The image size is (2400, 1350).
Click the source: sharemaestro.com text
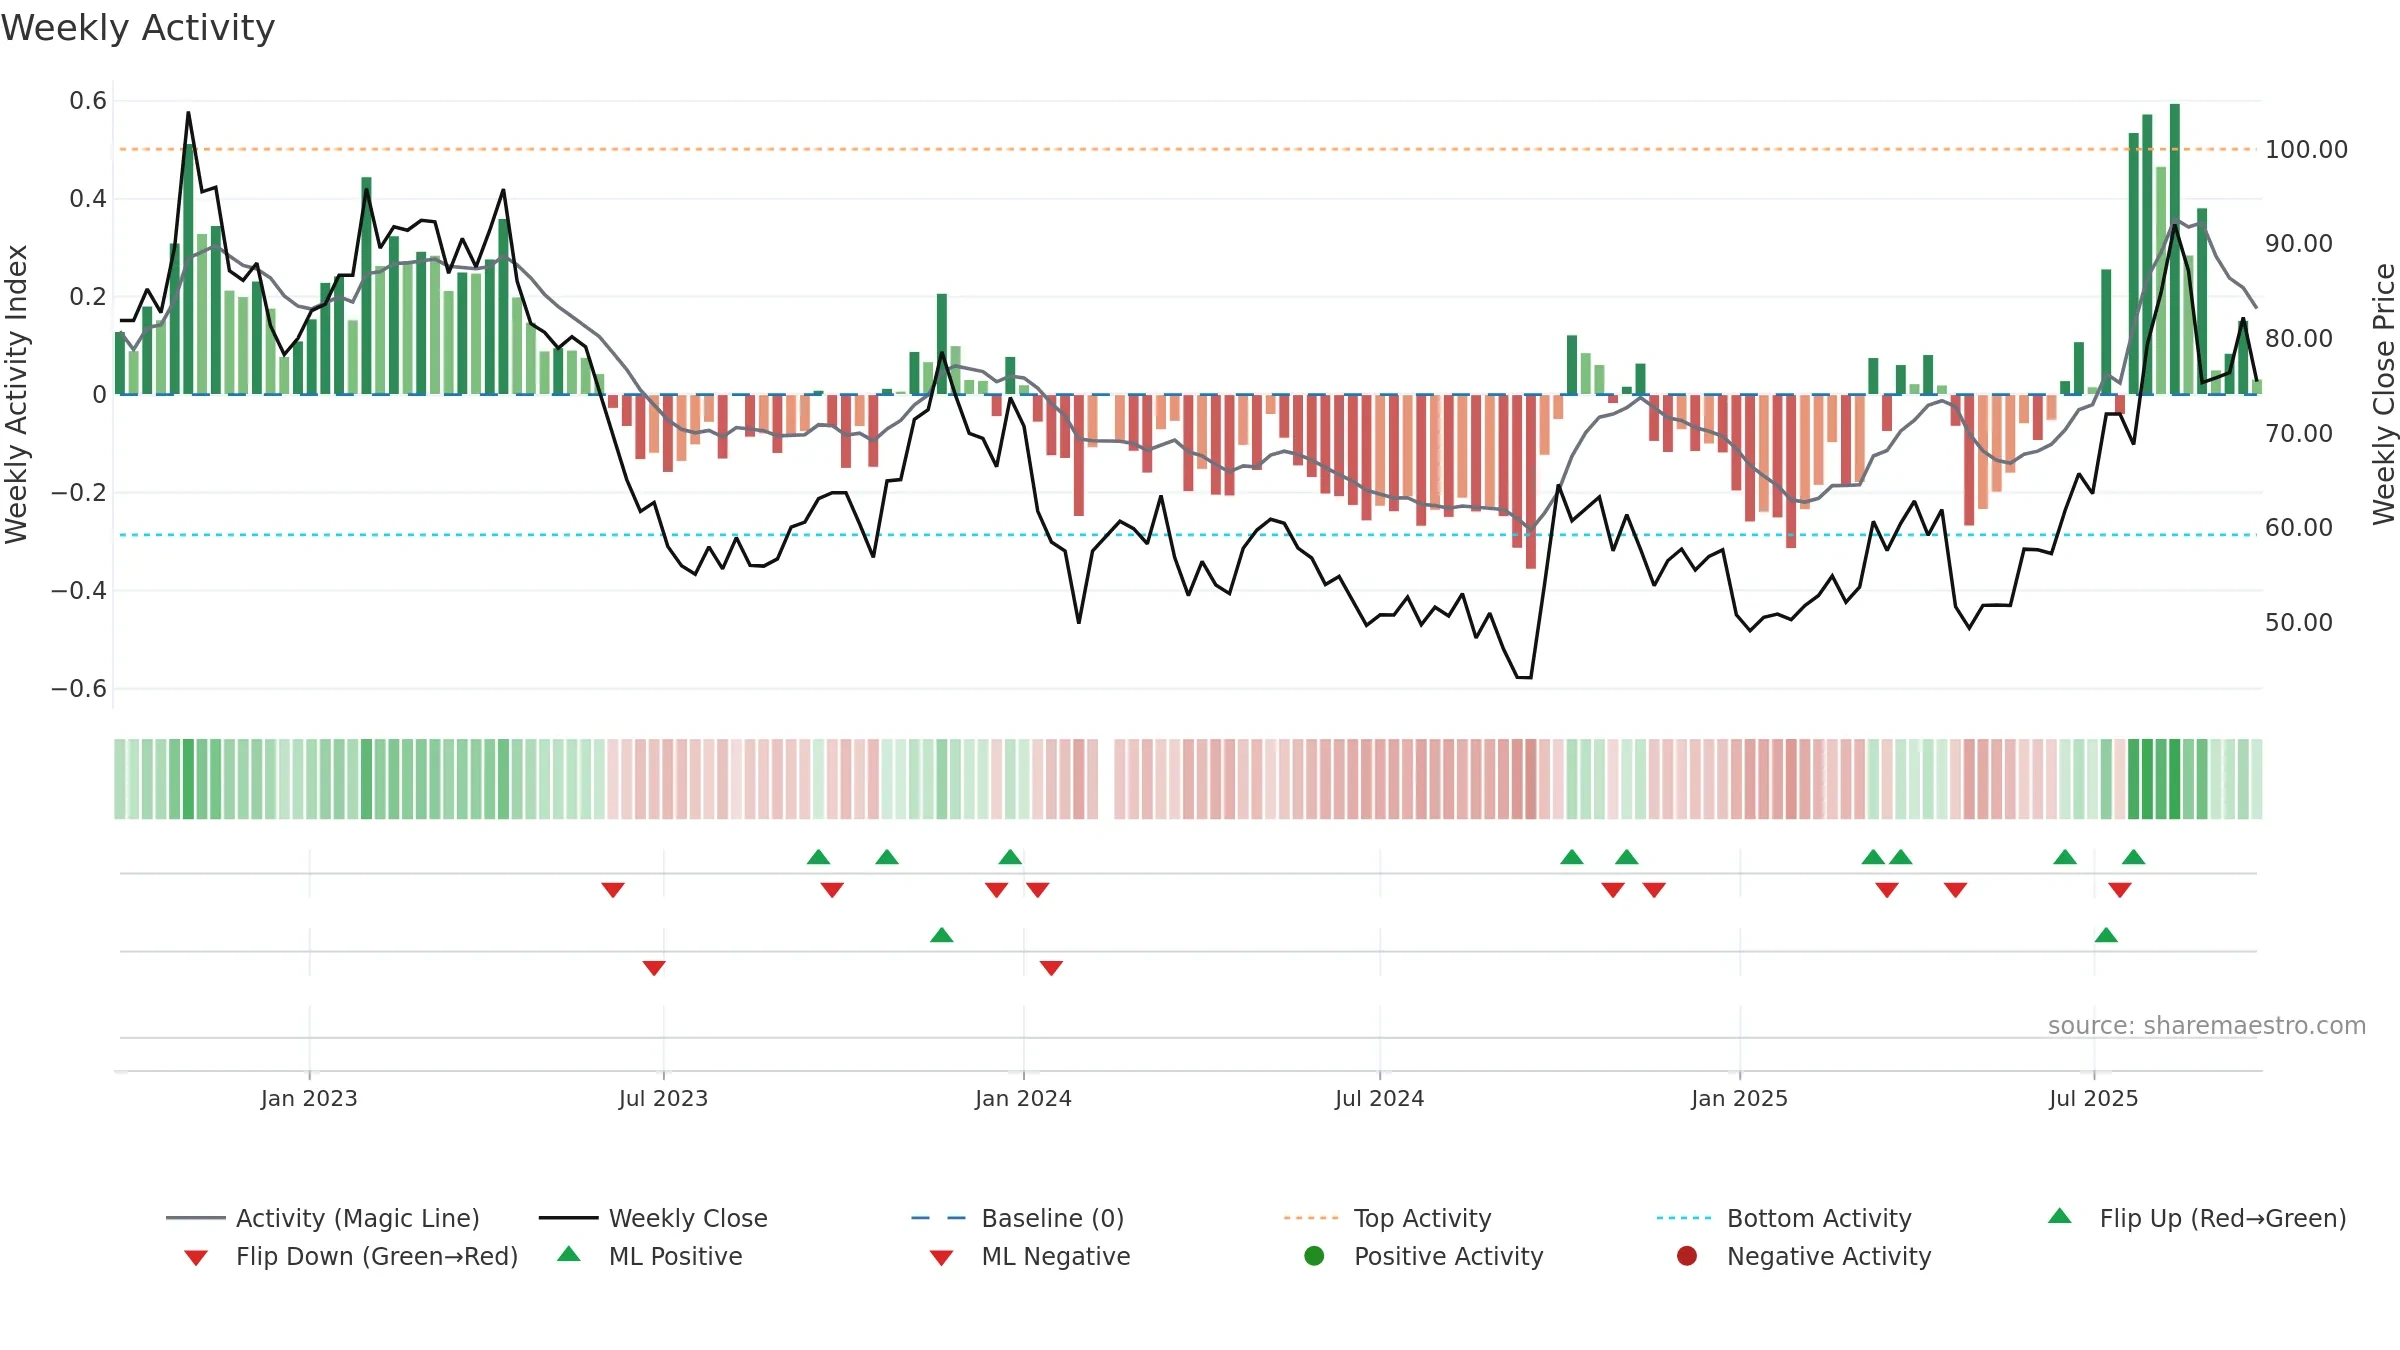(2207, 1026)
